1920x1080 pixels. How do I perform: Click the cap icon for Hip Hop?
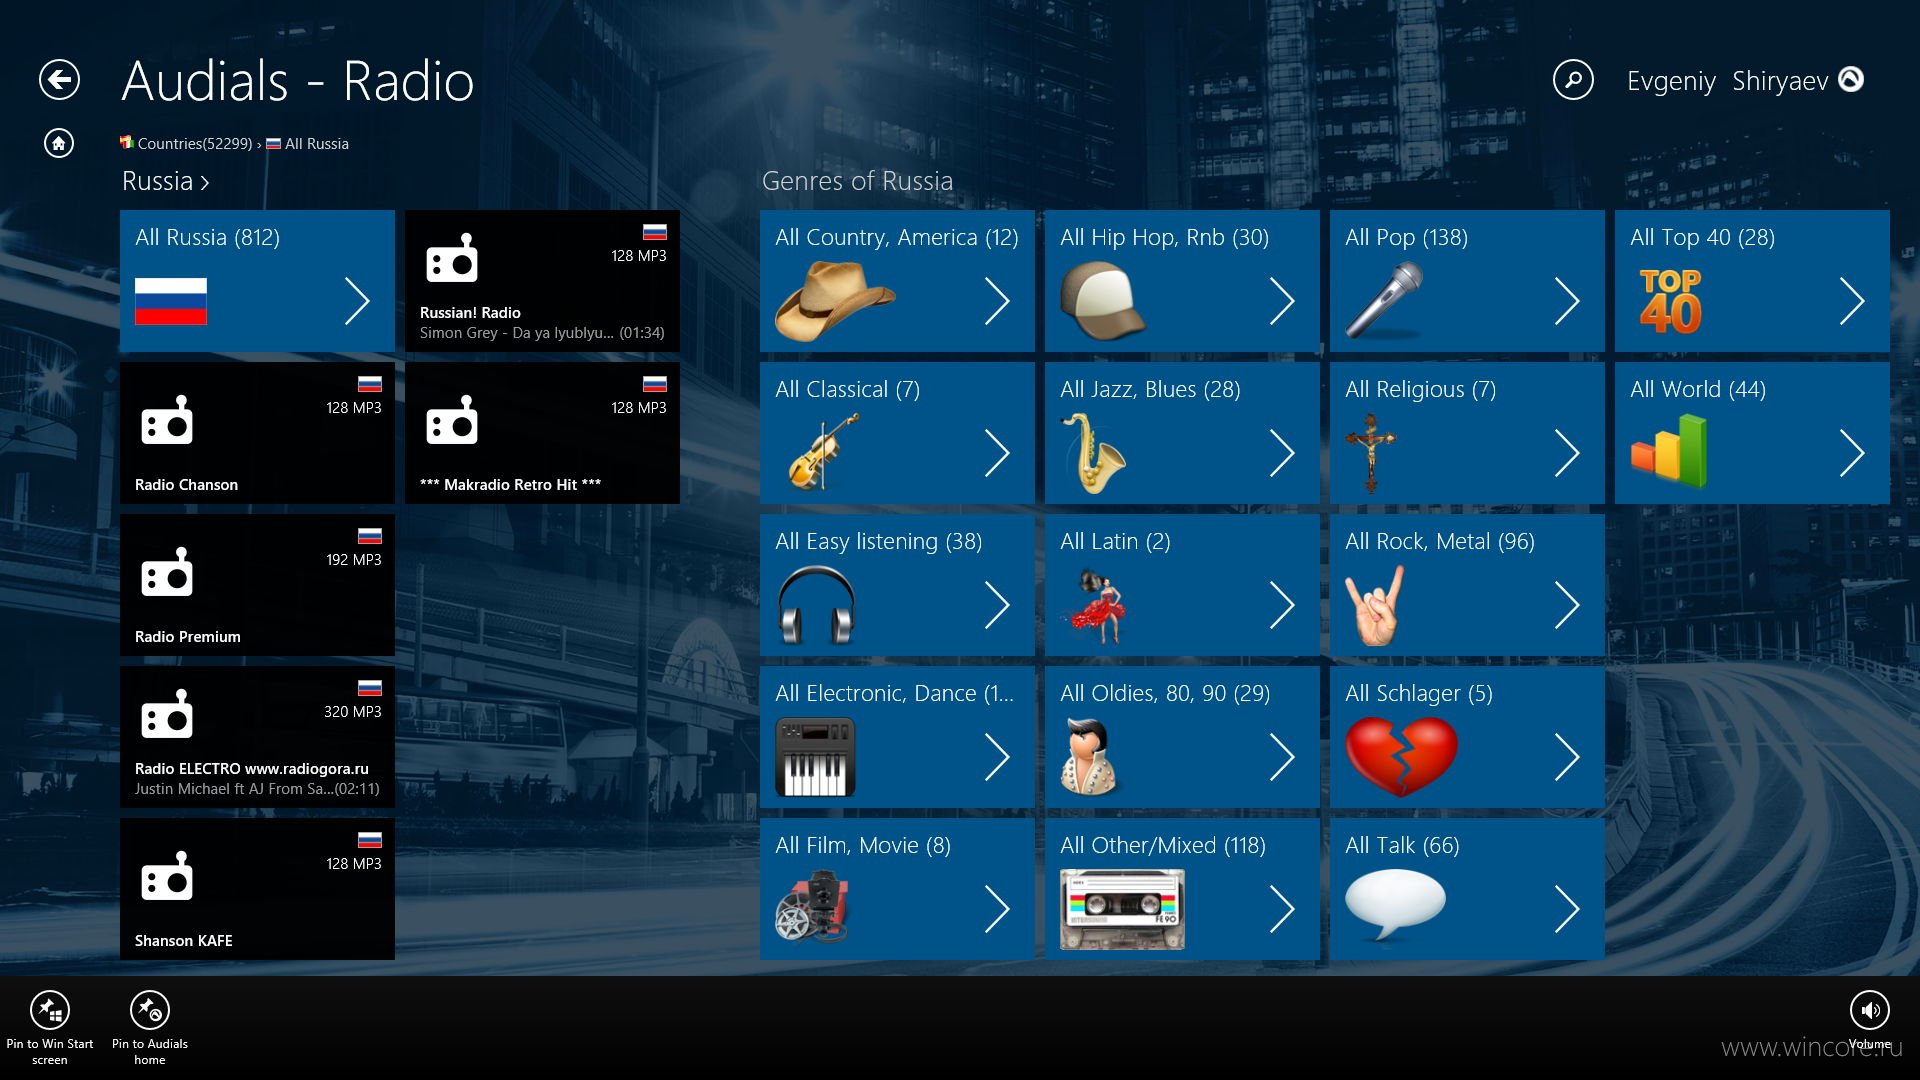click(x=1103, y=299)
